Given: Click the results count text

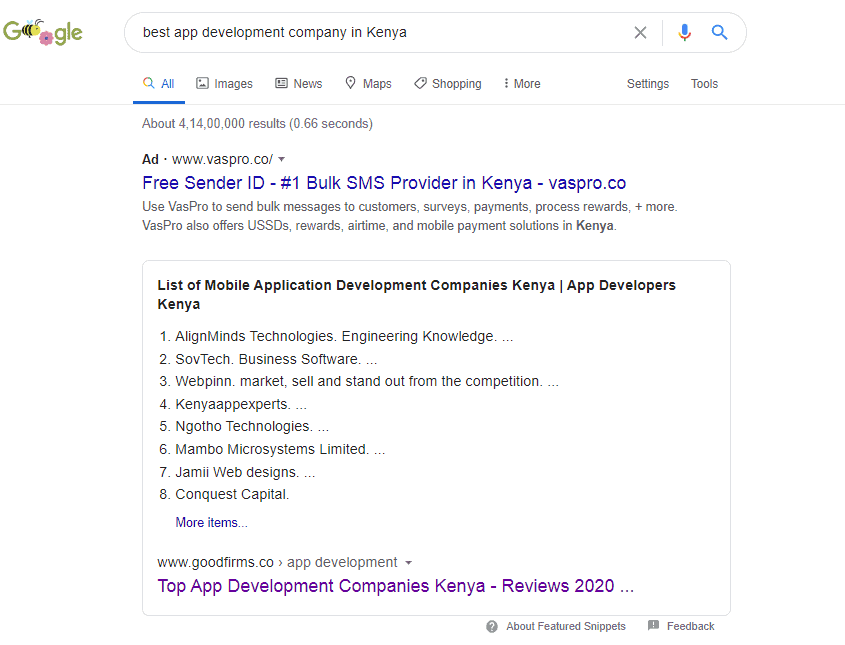Looking at the screenshot, I should 257,124.
